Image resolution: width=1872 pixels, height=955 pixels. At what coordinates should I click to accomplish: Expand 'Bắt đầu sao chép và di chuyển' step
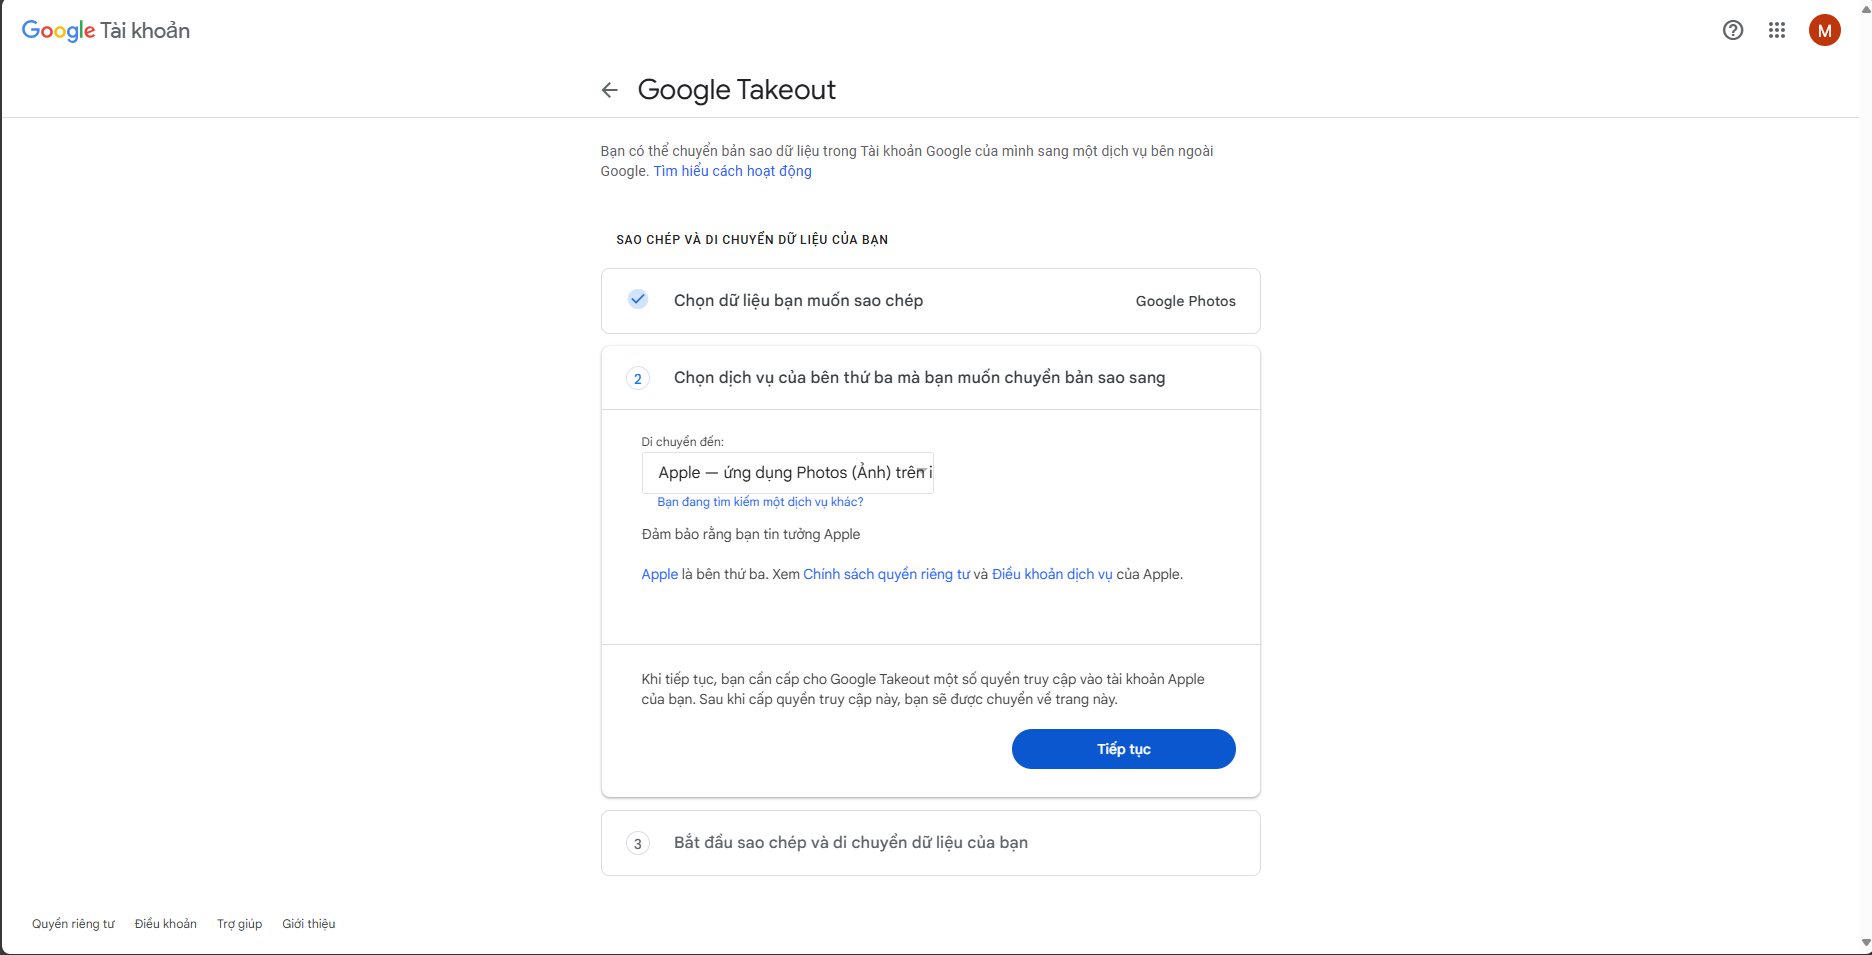click(x=931, y=843)
